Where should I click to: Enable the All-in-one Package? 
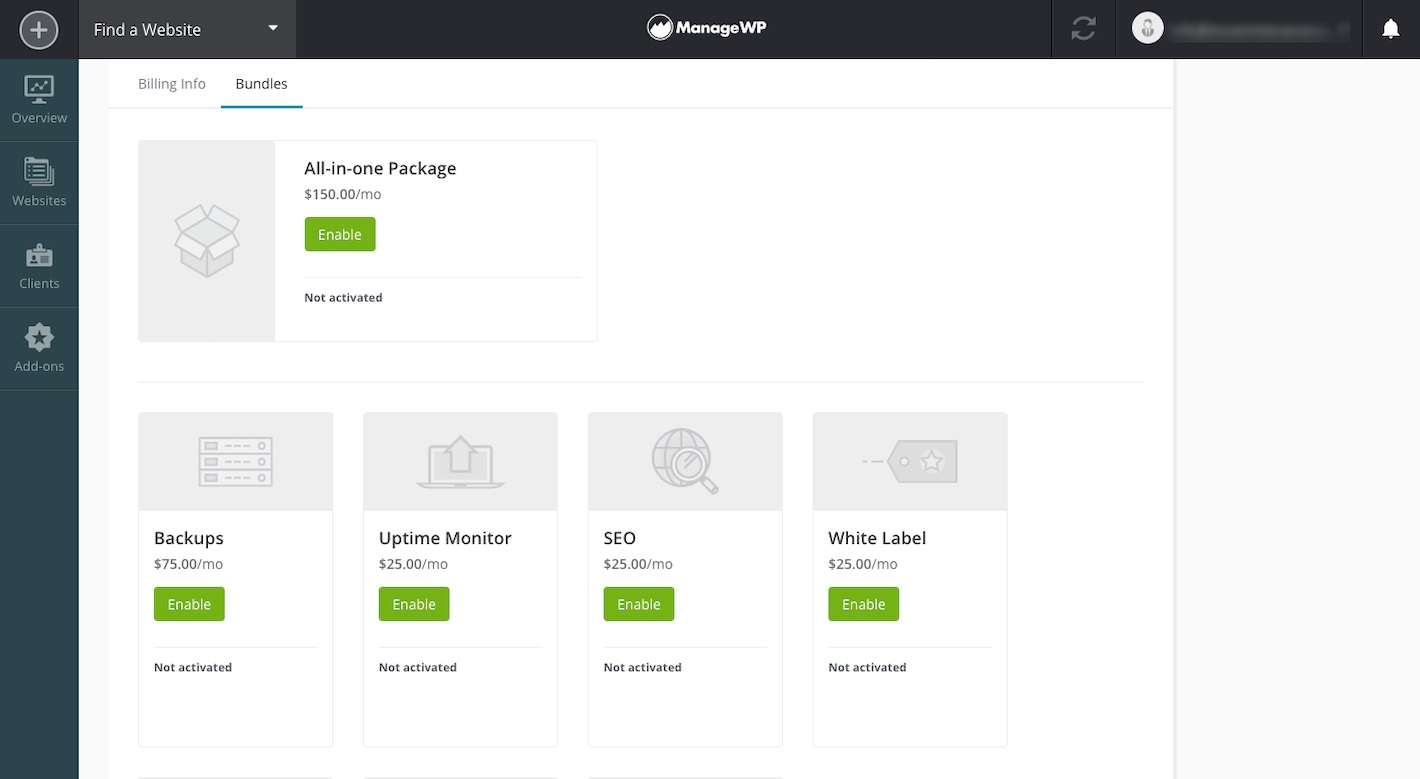(x=340, y=234)
